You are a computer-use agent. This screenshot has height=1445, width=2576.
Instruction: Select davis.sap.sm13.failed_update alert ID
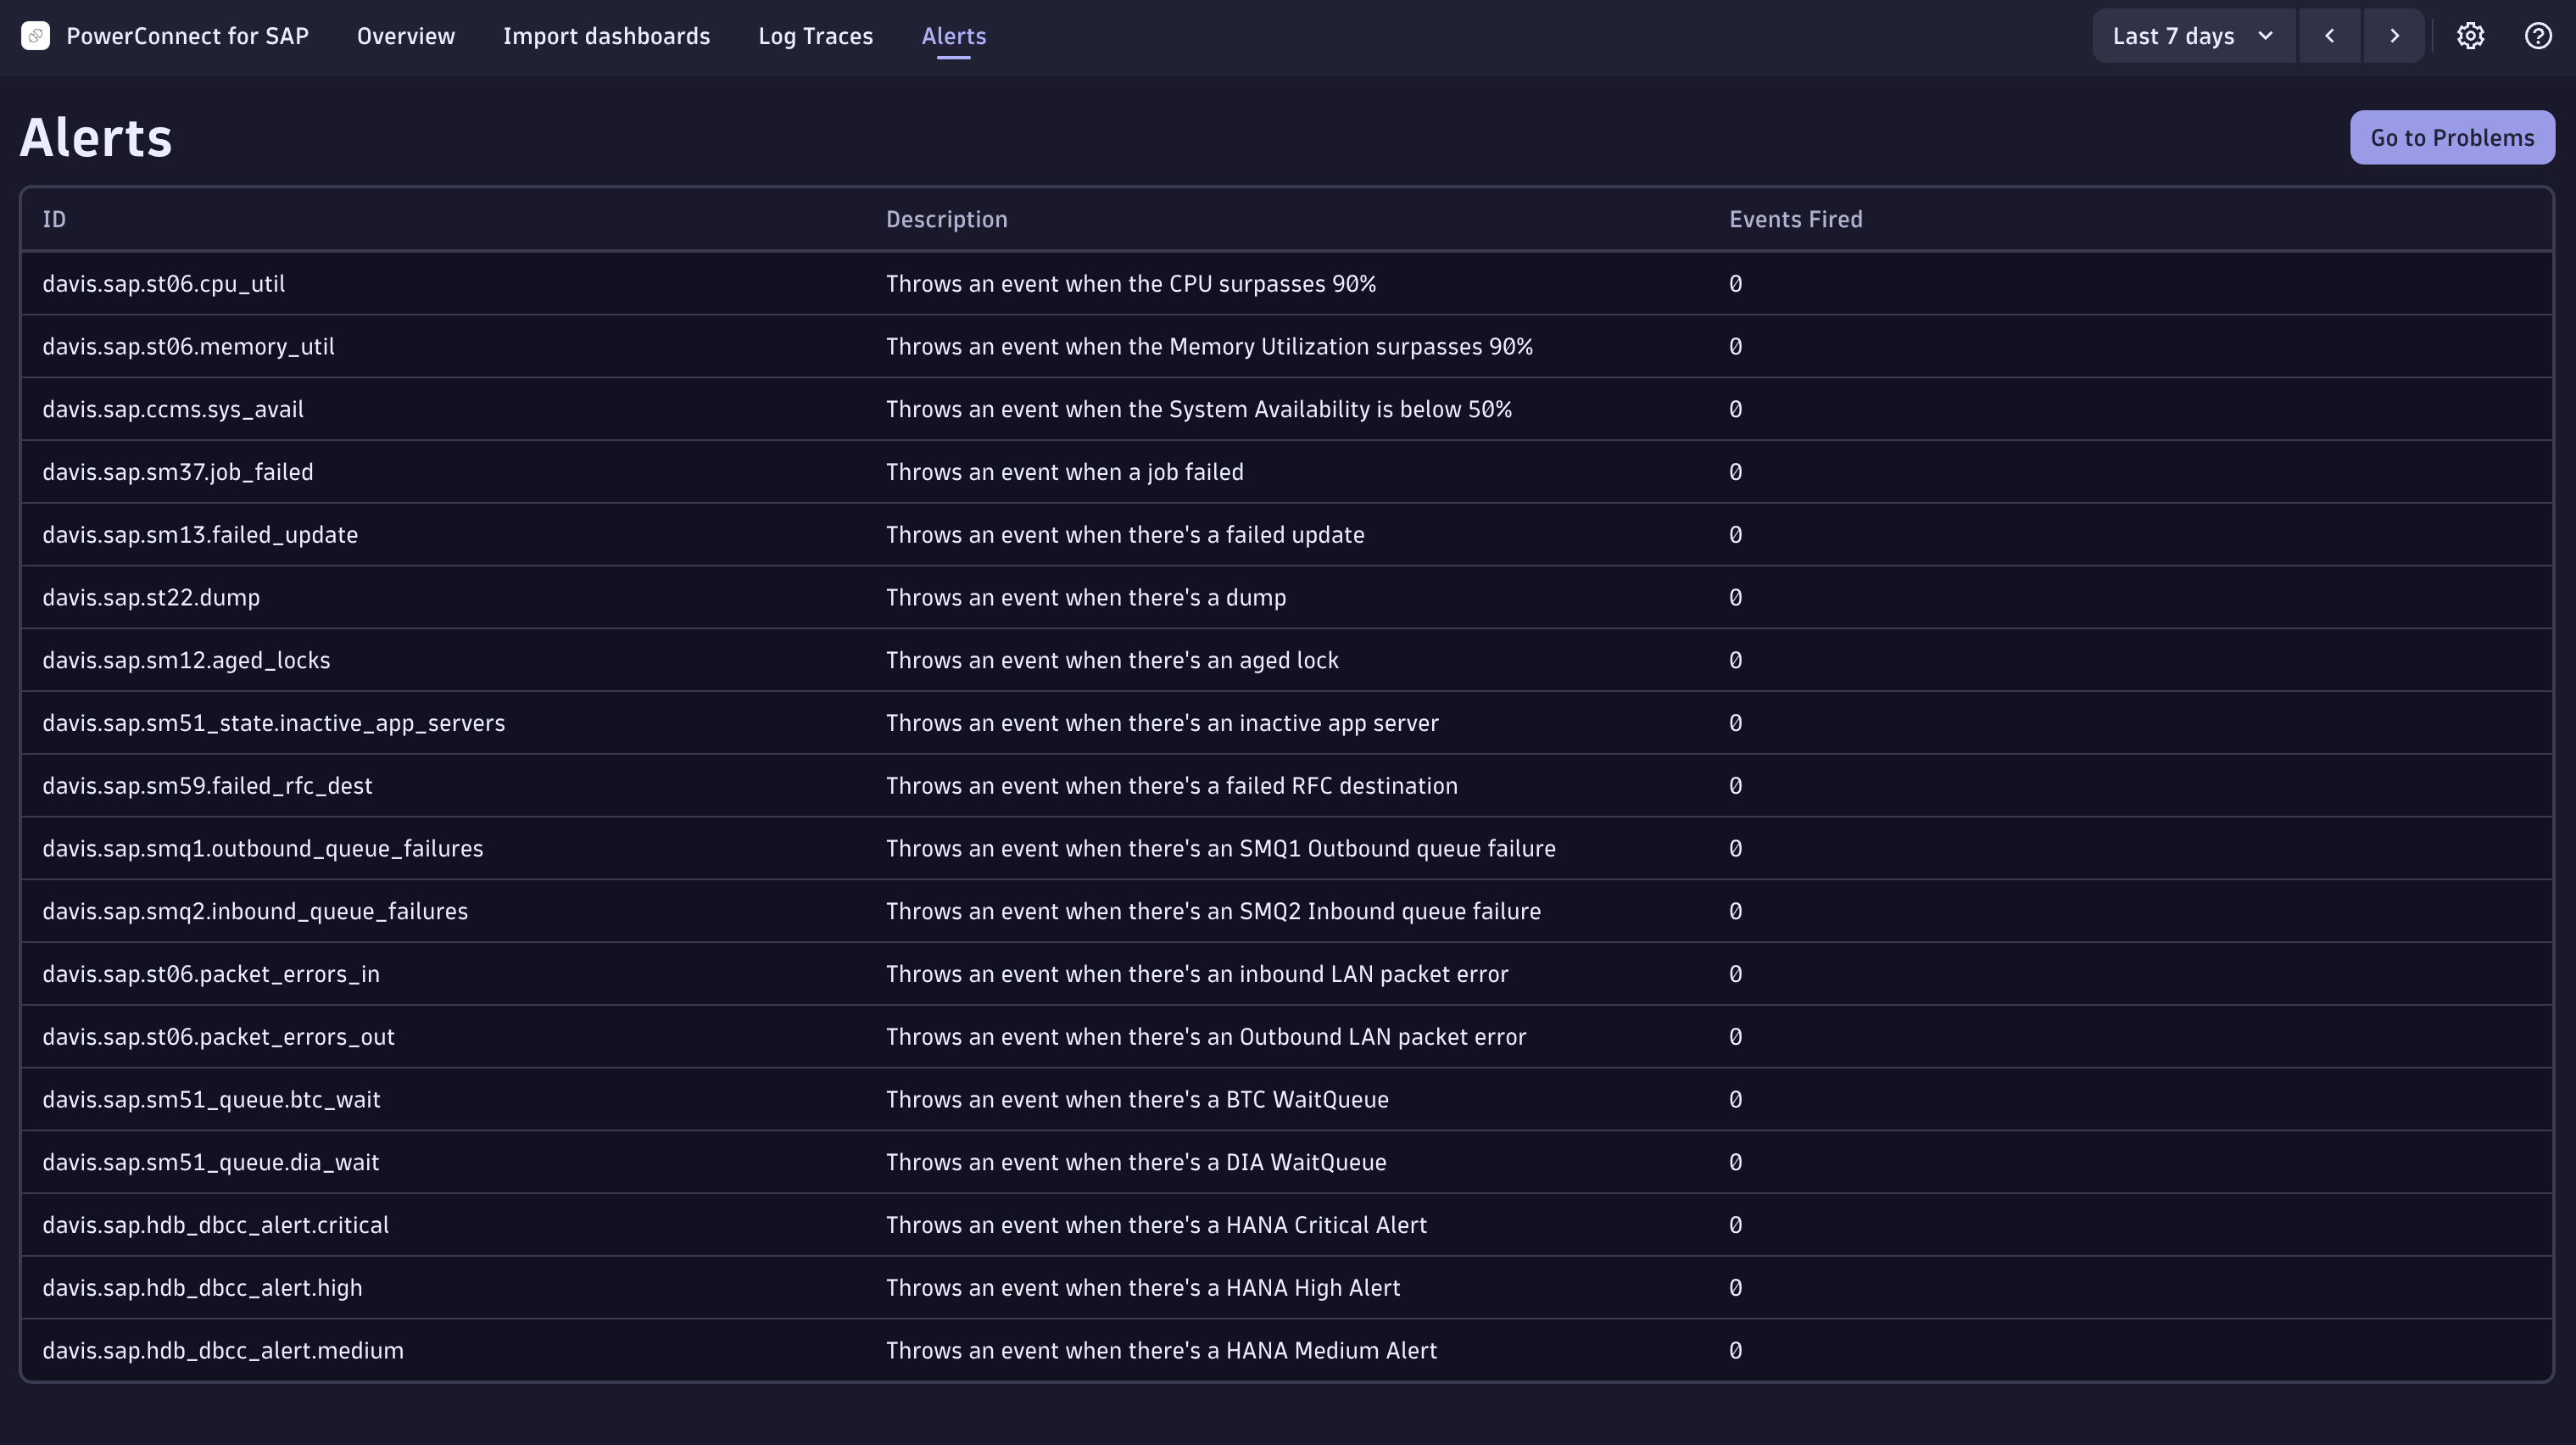200,535
